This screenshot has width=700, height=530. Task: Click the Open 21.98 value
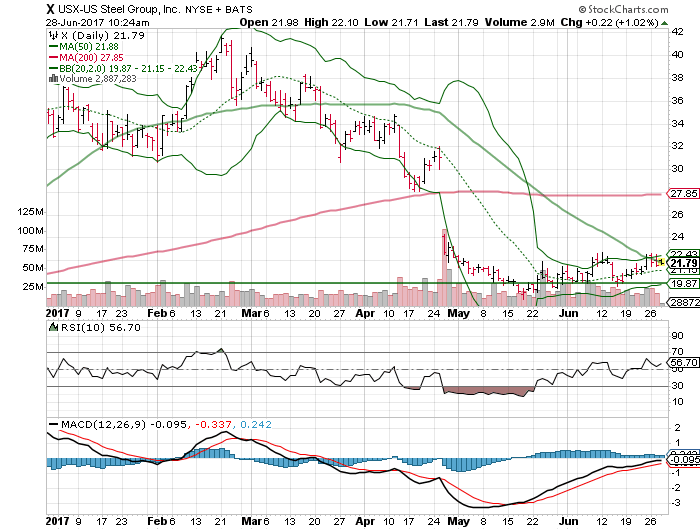pyautogui.click(x=269, y=22)
